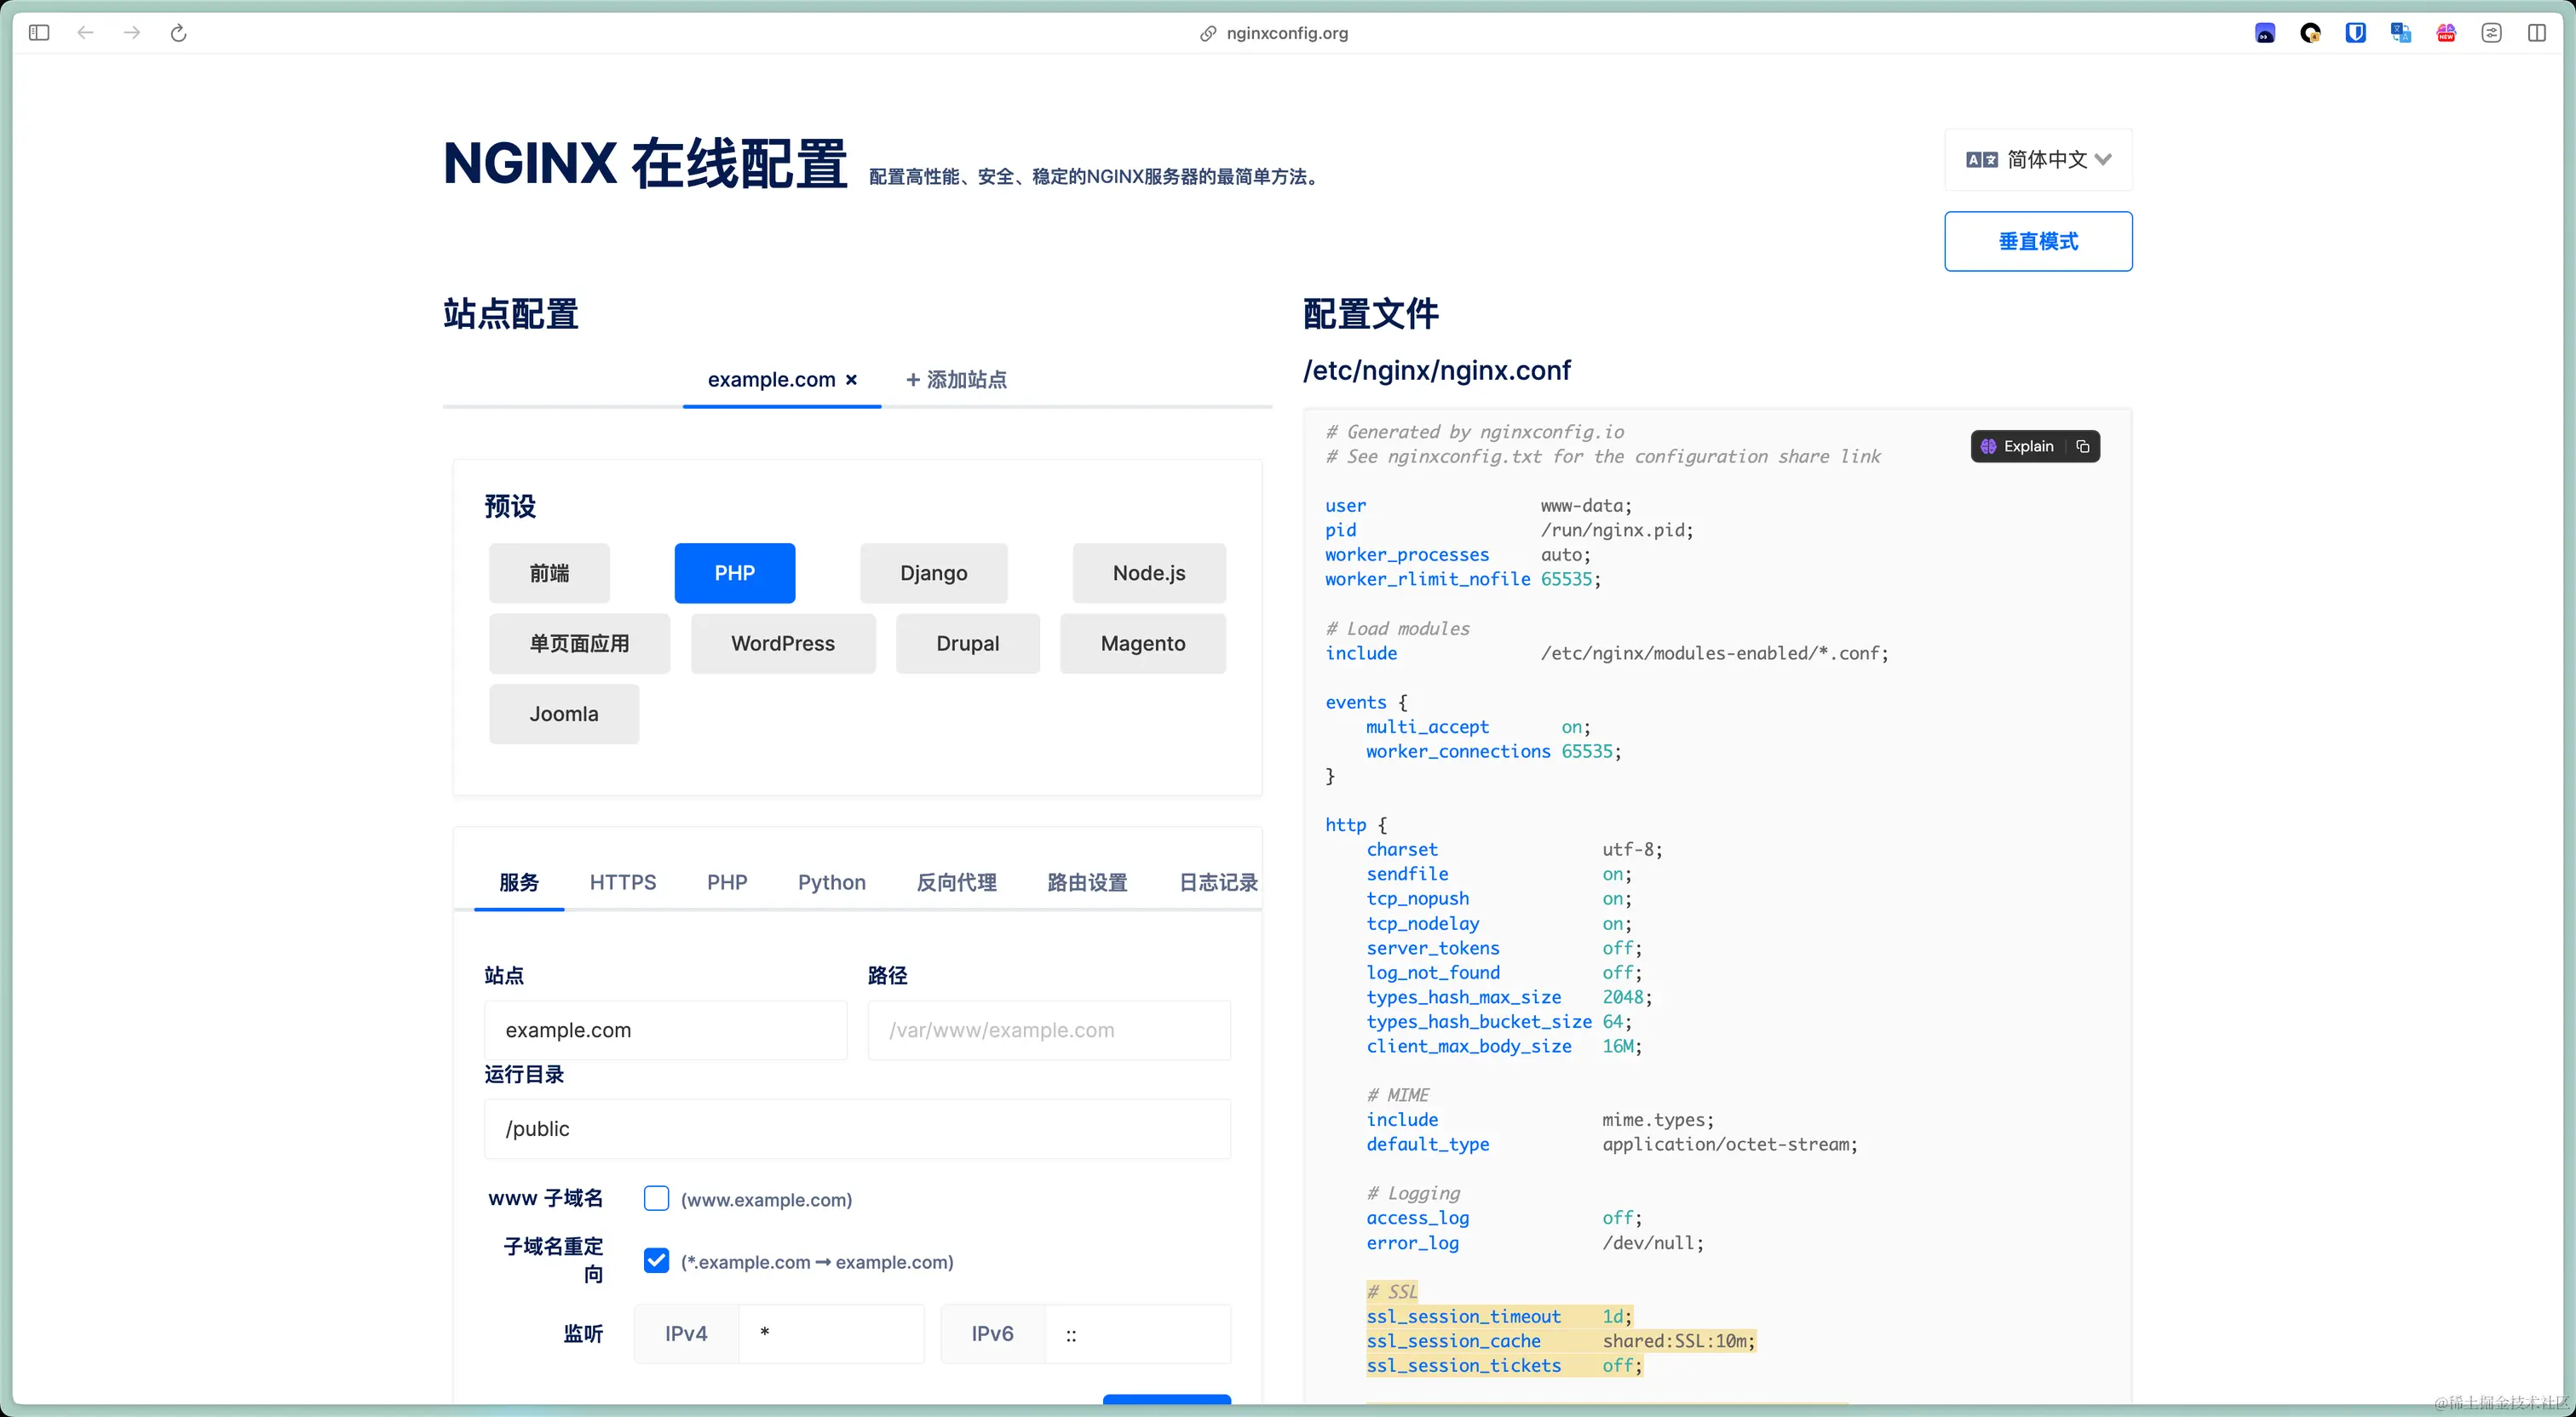Click the nginxconfig.org address bar

pyautogui.click(x=1286, y=33)
